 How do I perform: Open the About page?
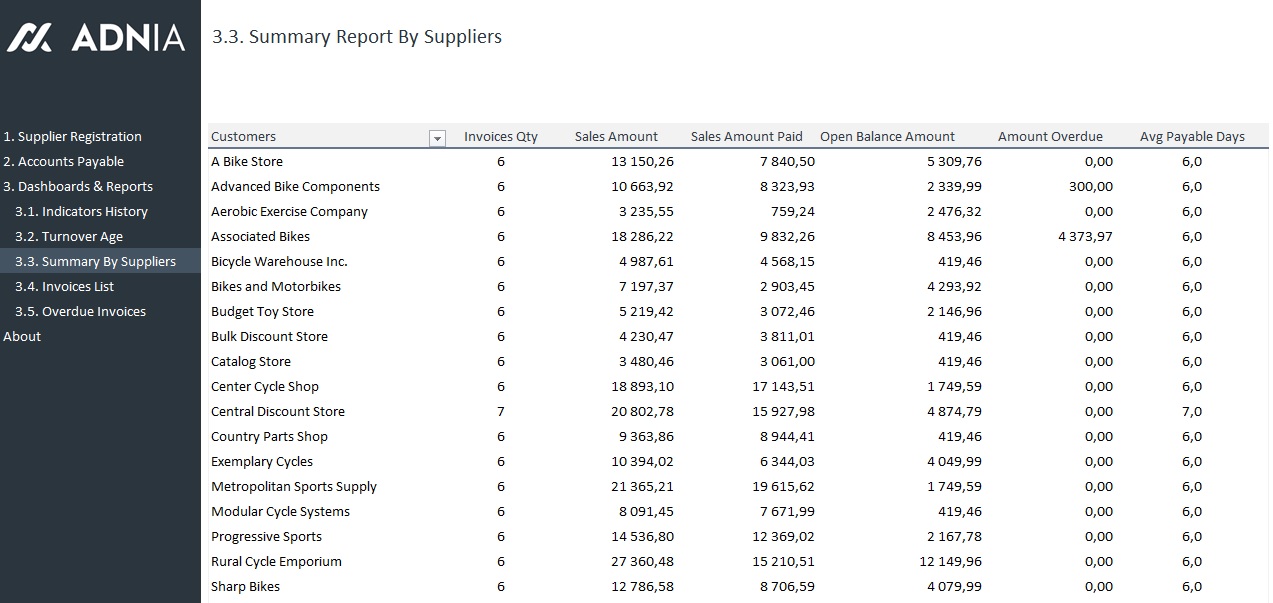[22, 337]
